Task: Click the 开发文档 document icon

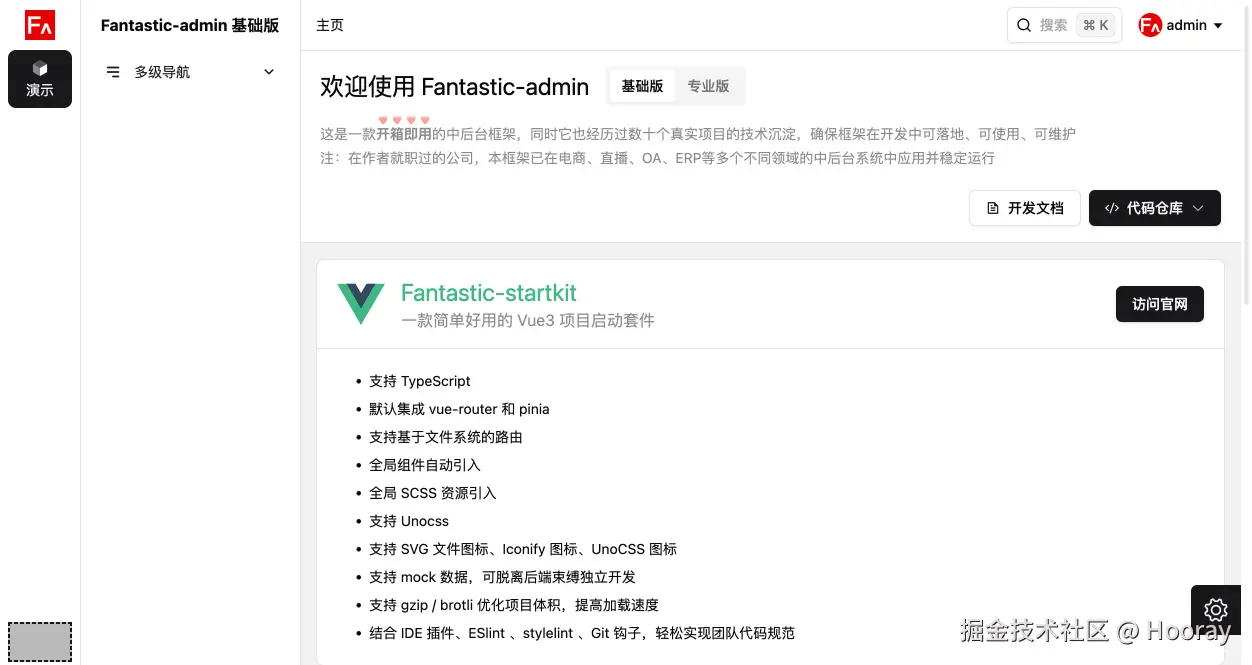Action: point(993,208)
